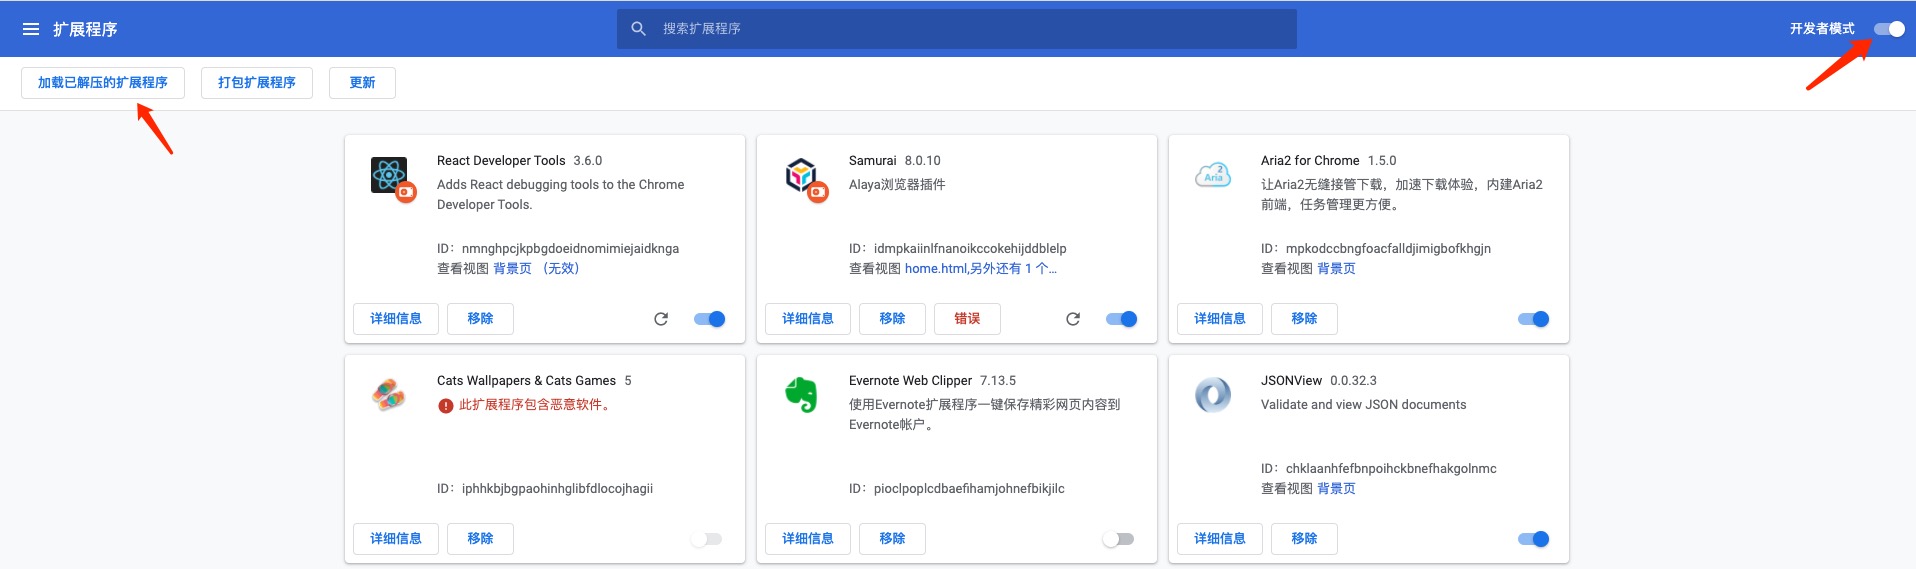Click the red malware warning icon
Viewport: 1916px width, 569px height.
coord(446,406)
